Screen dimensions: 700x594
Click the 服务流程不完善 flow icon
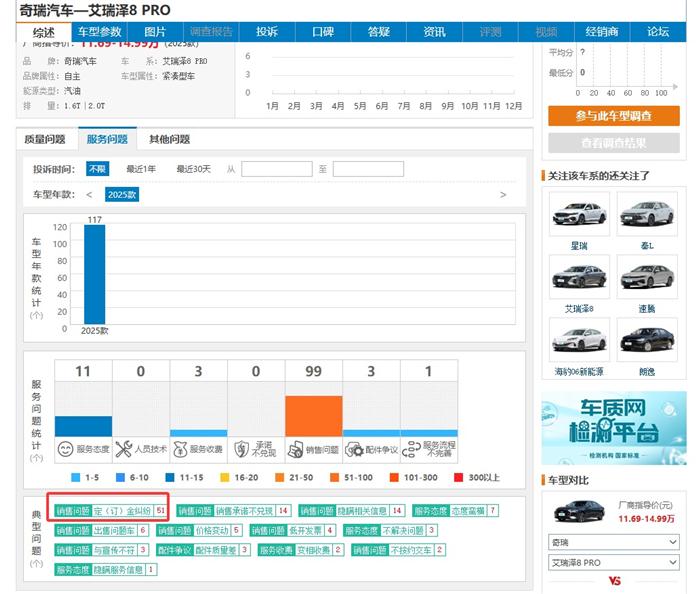411,449
